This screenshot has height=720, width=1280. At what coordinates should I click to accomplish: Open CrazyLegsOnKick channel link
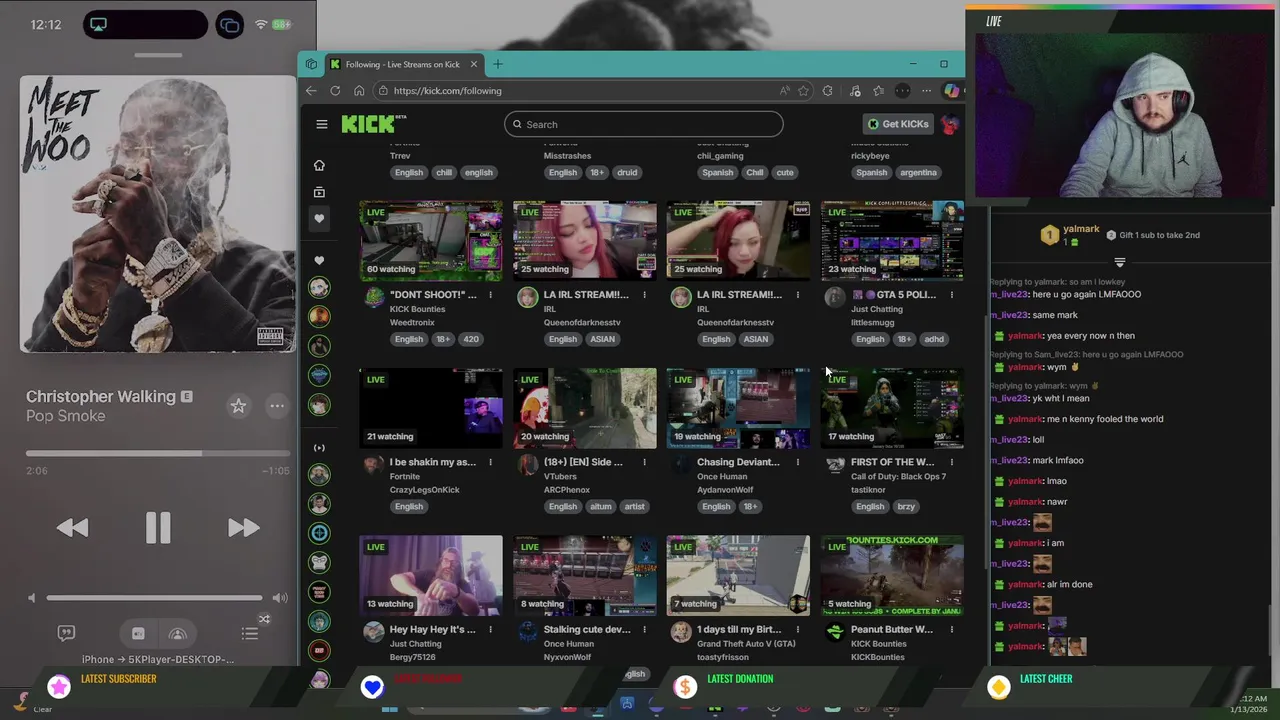pyautogui.click(x=424, y=490)
